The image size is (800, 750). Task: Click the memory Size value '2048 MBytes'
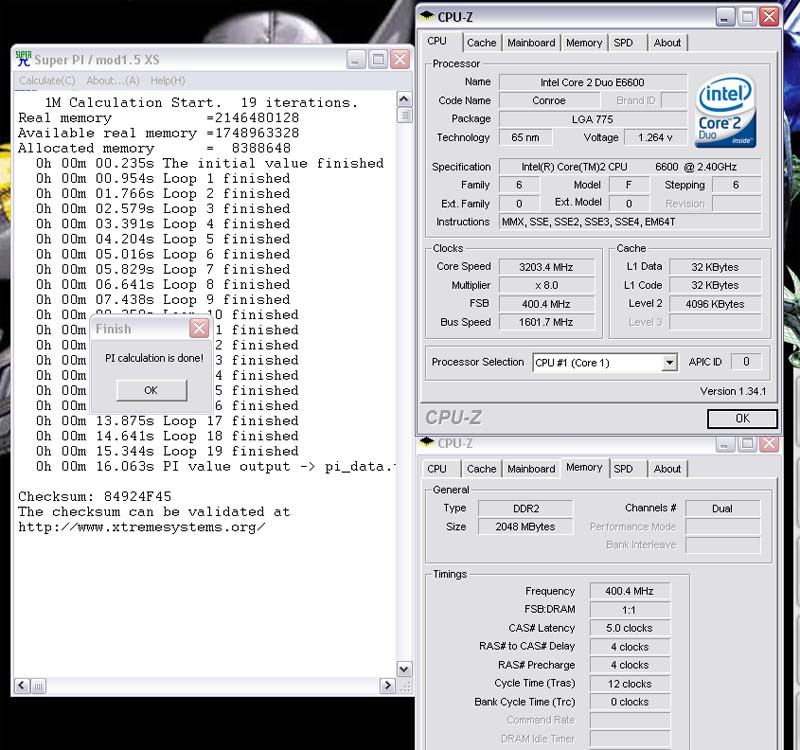tap(526, 527)
